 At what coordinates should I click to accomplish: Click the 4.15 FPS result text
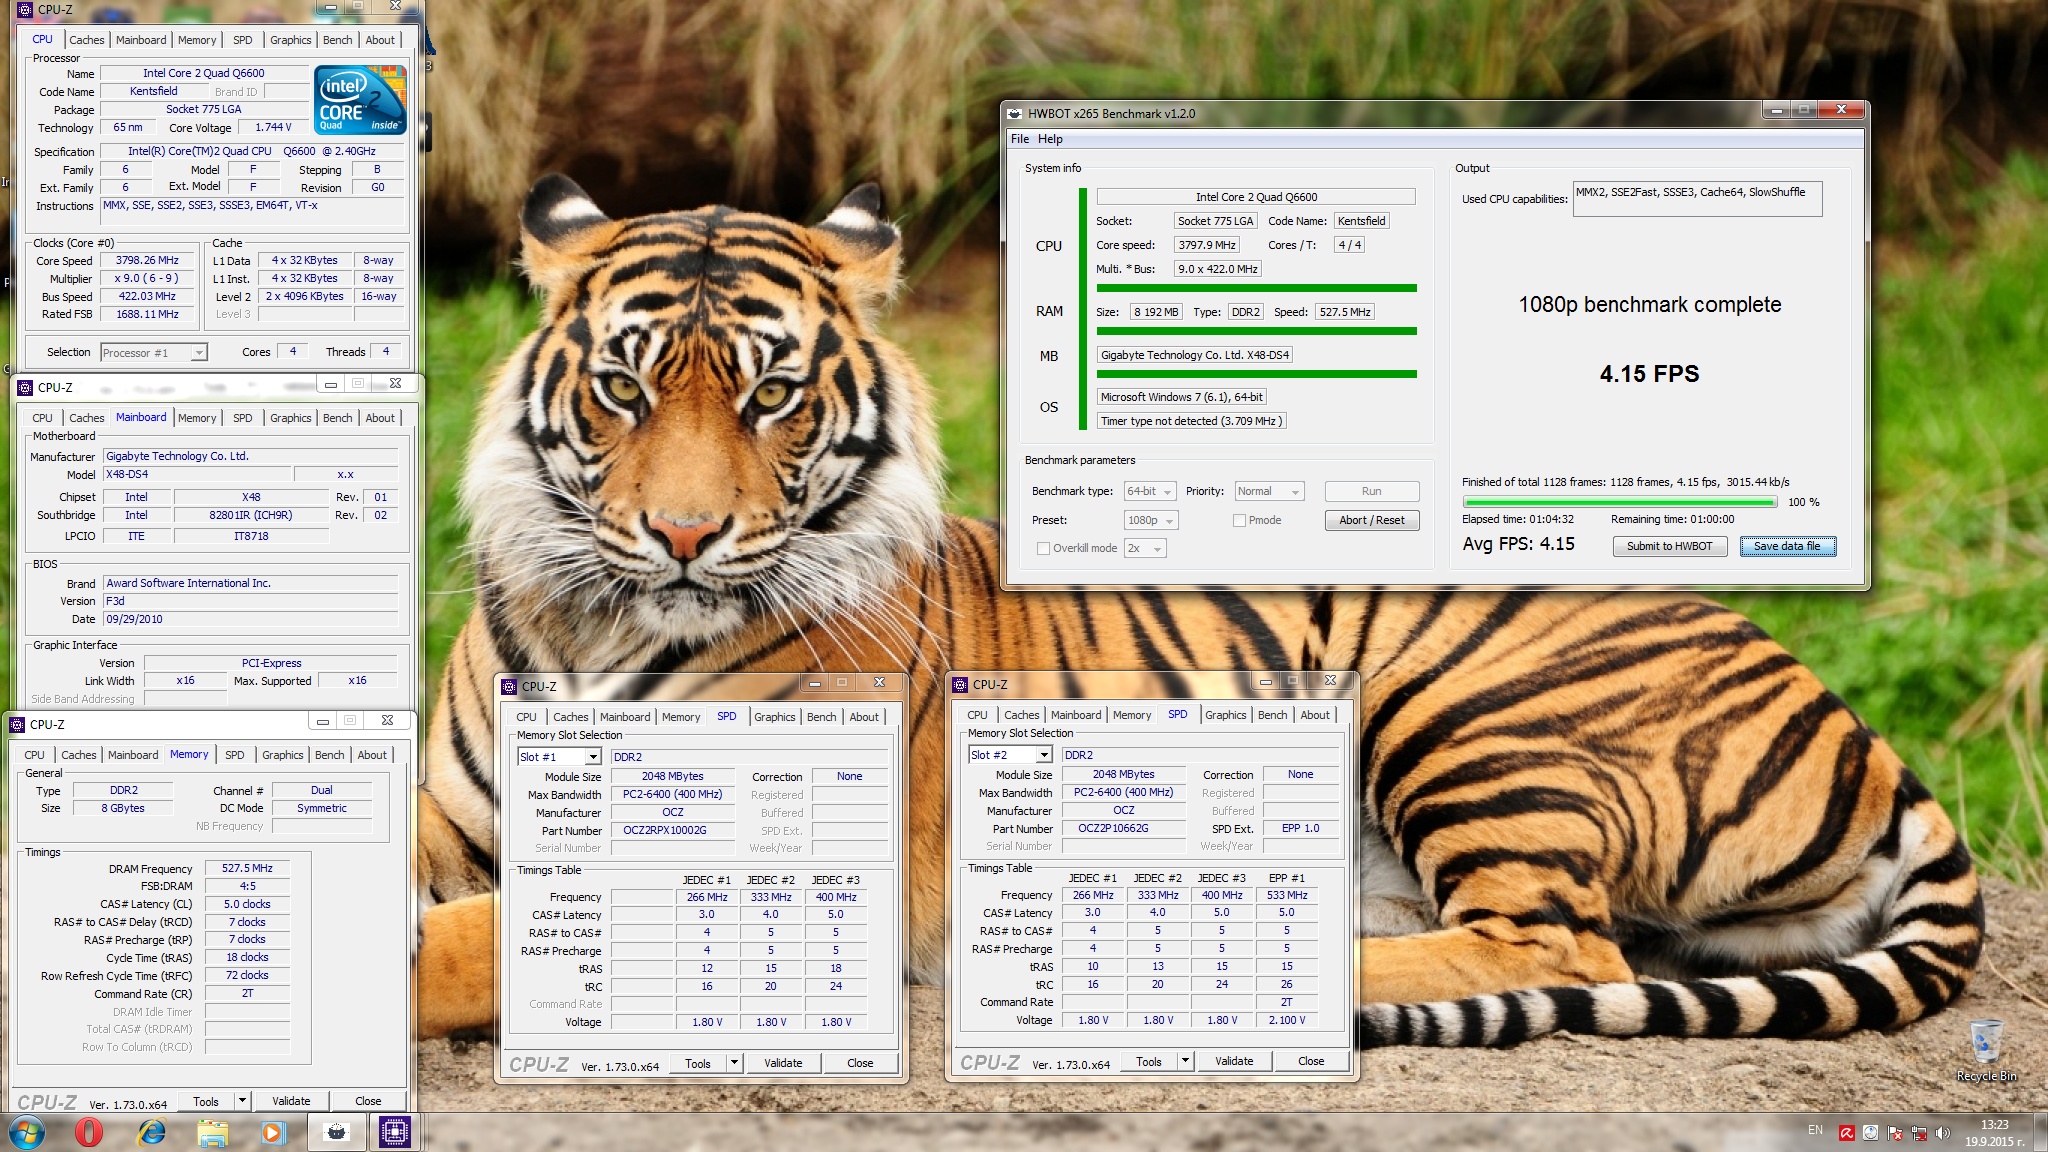[1649, 374]
